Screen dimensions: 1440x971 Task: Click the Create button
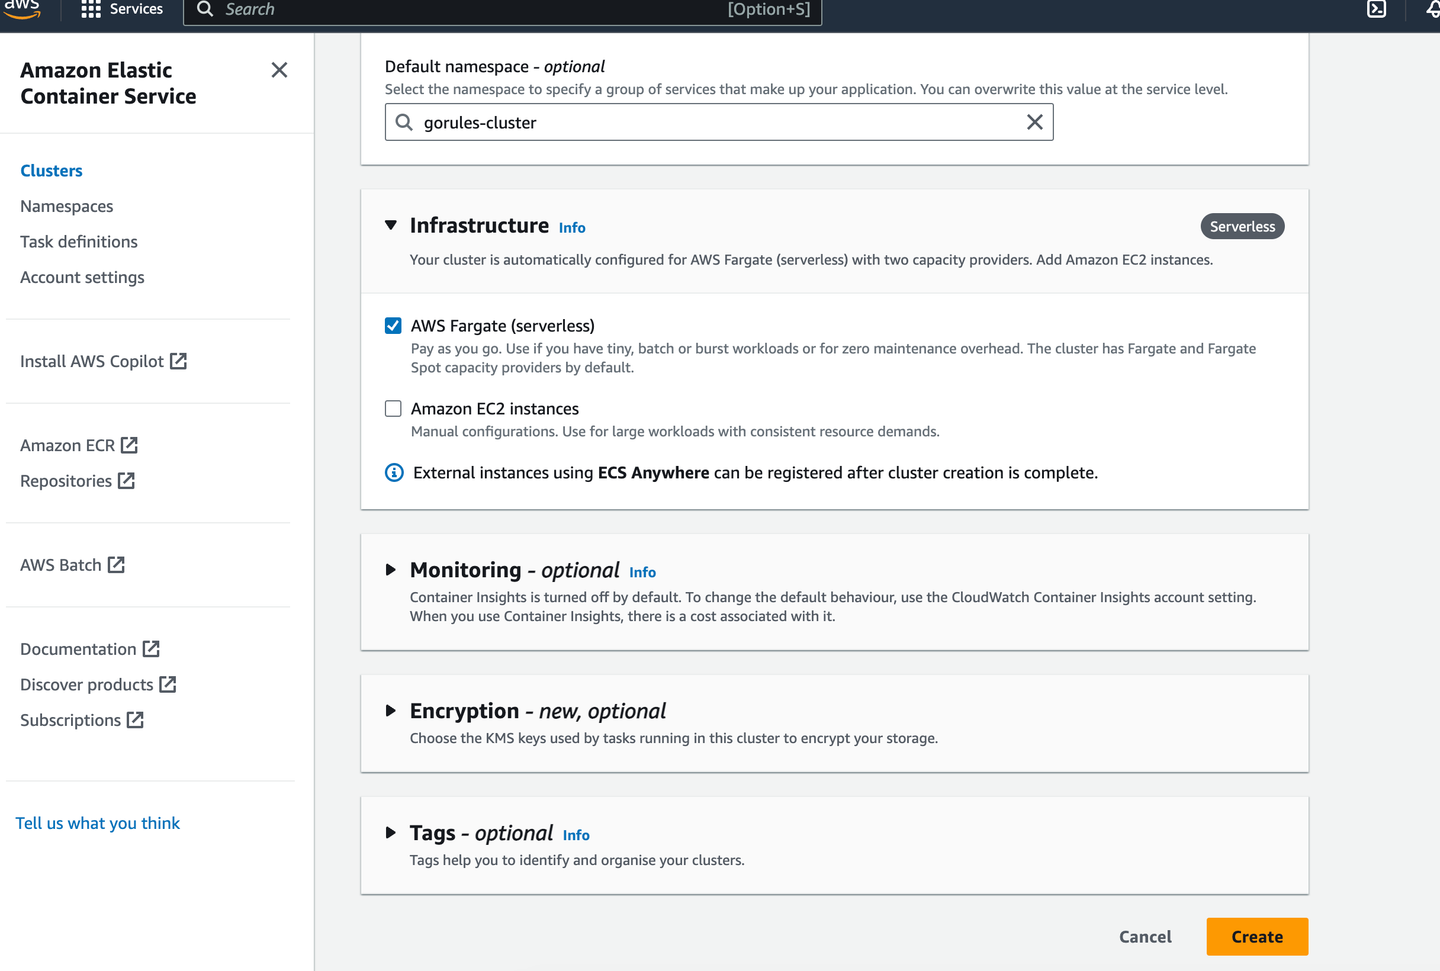1257,936
